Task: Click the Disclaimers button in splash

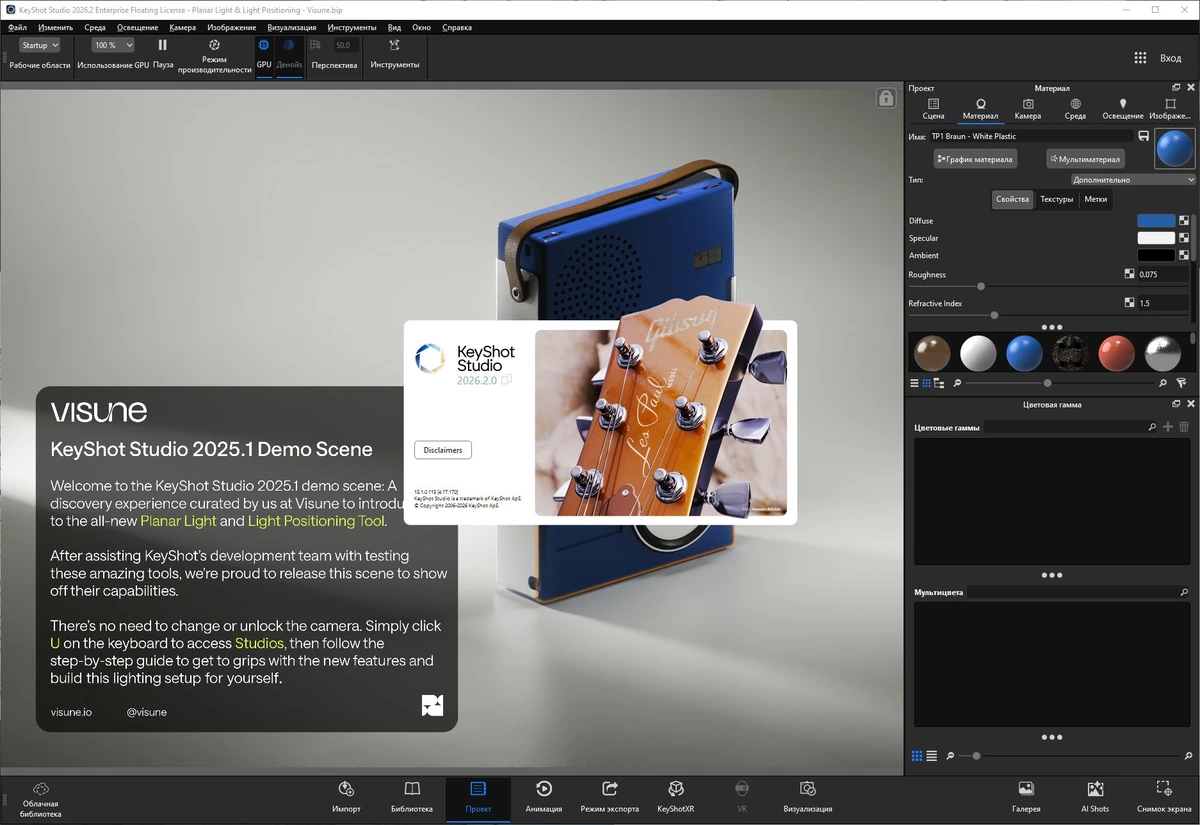Action: pos(443,450)
